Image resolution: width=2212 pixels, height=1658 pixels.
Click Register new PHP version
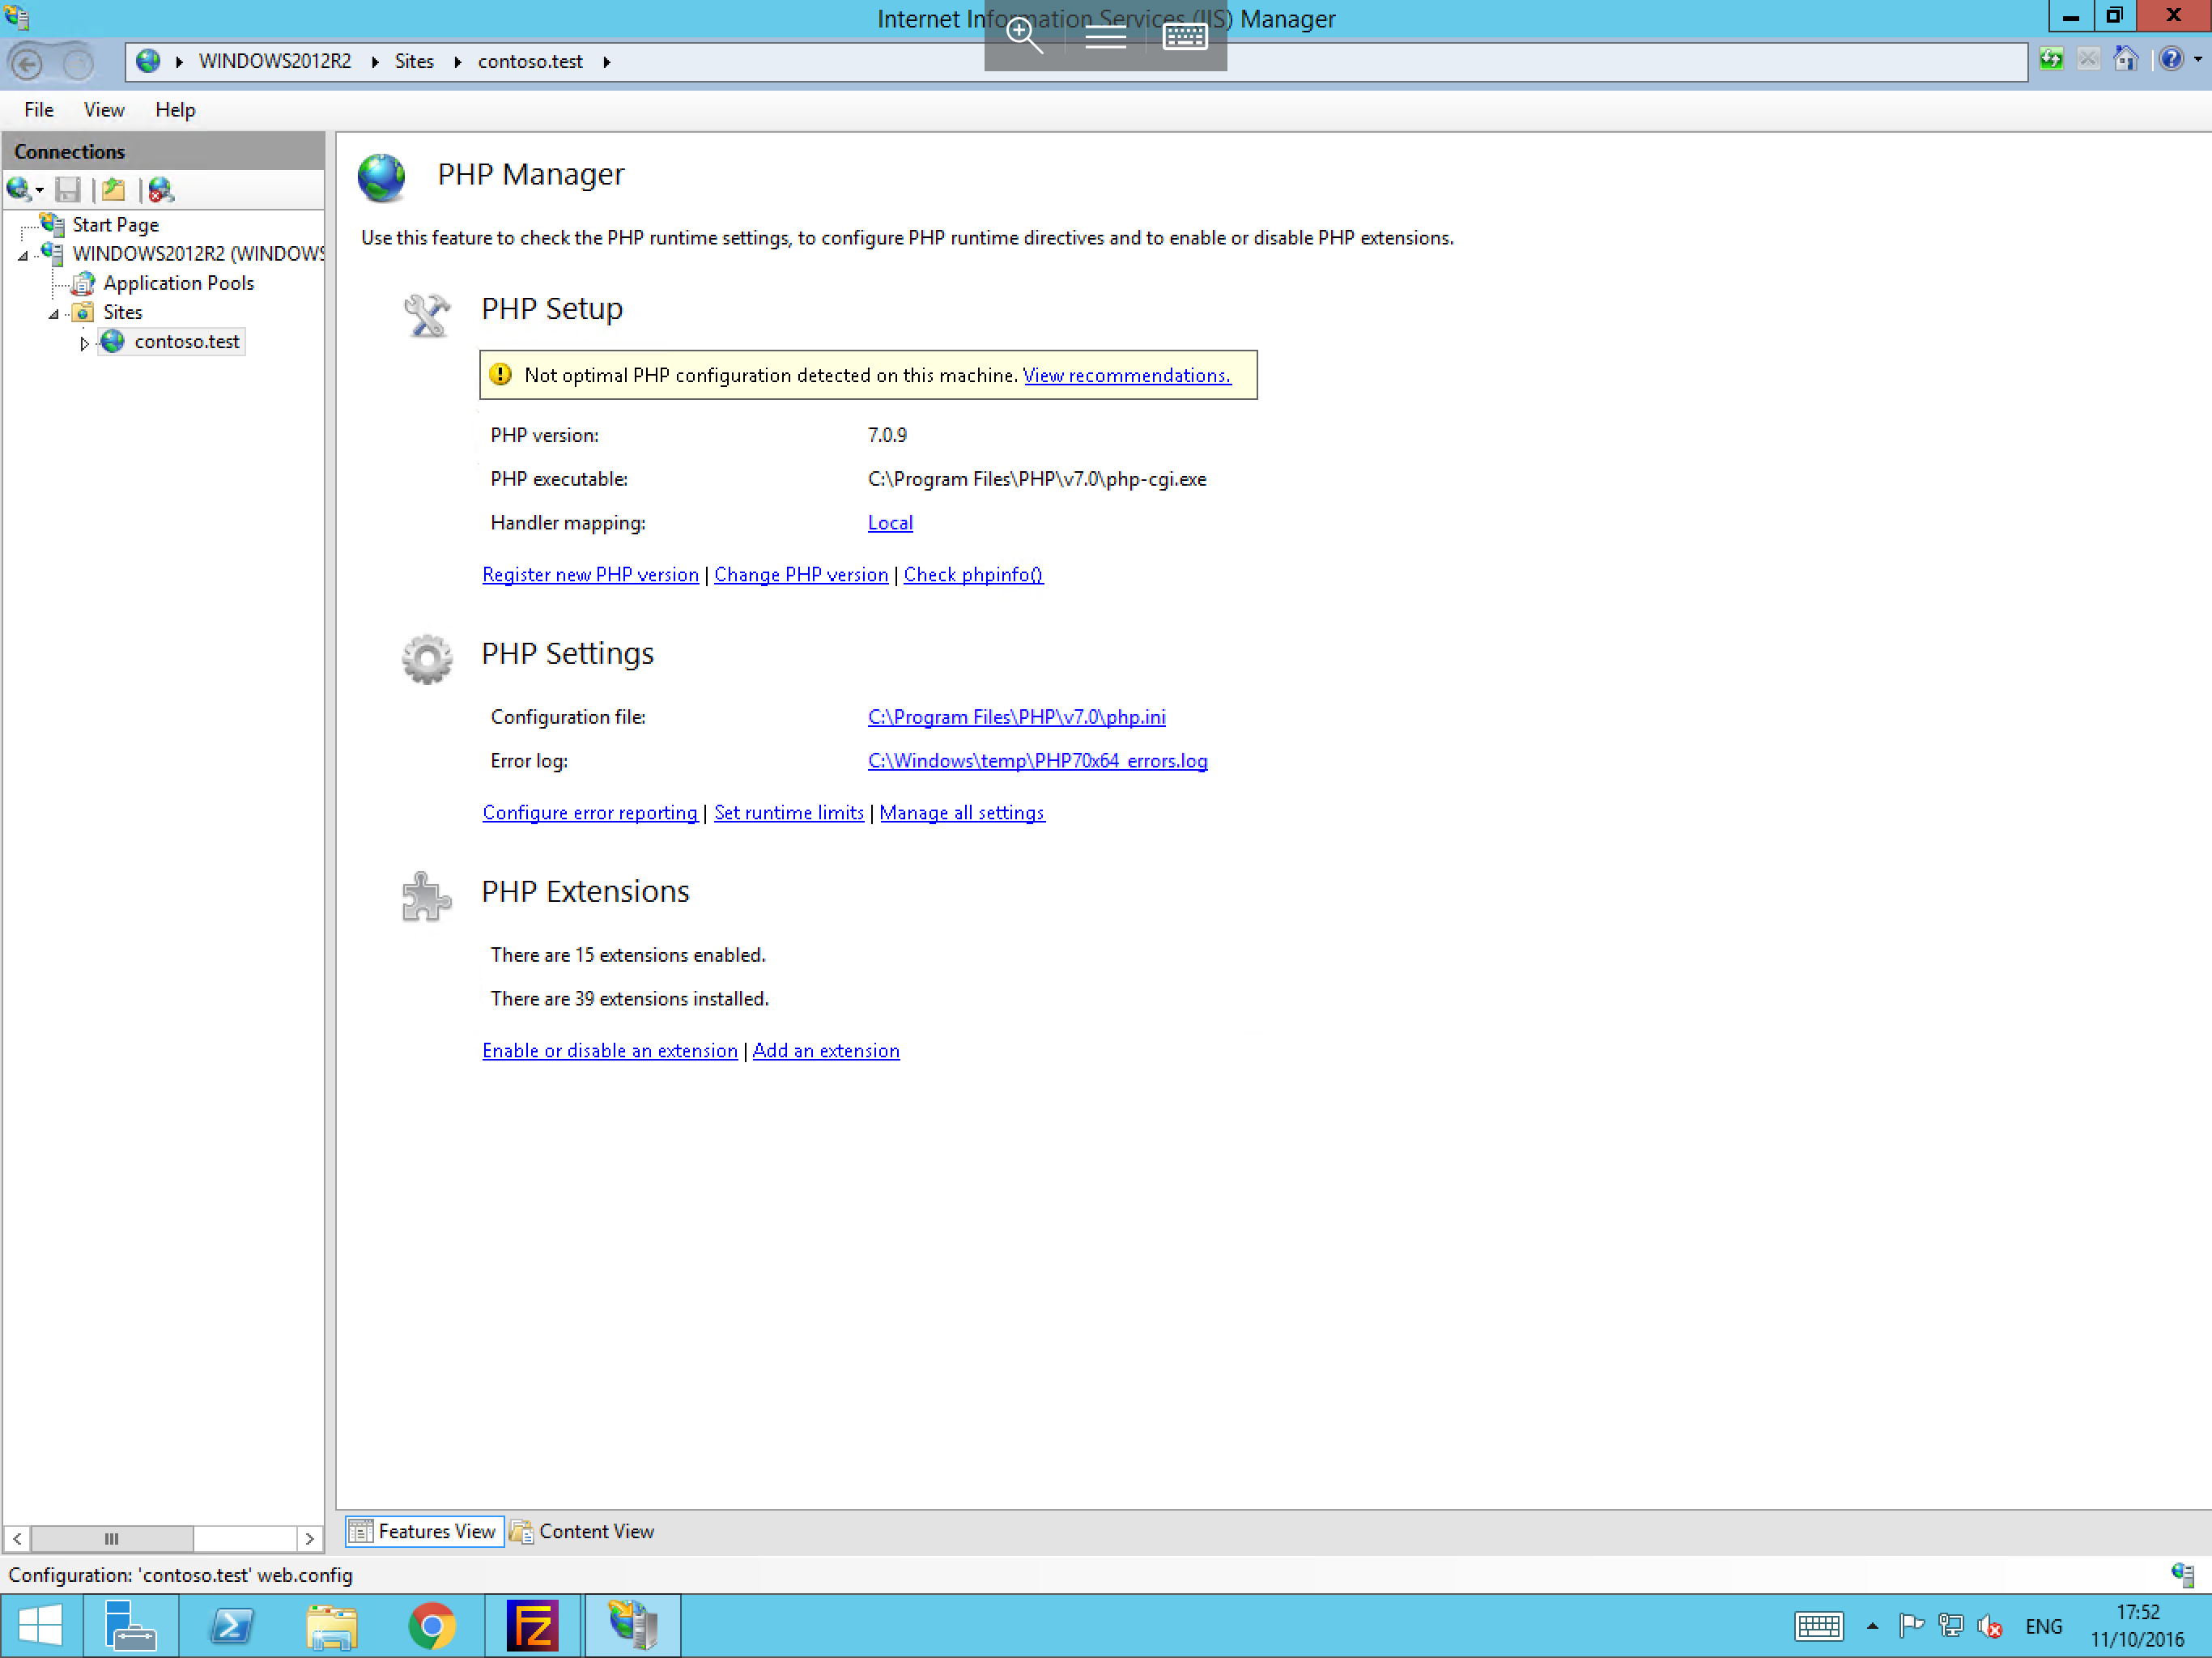click(x=590, y=574)
